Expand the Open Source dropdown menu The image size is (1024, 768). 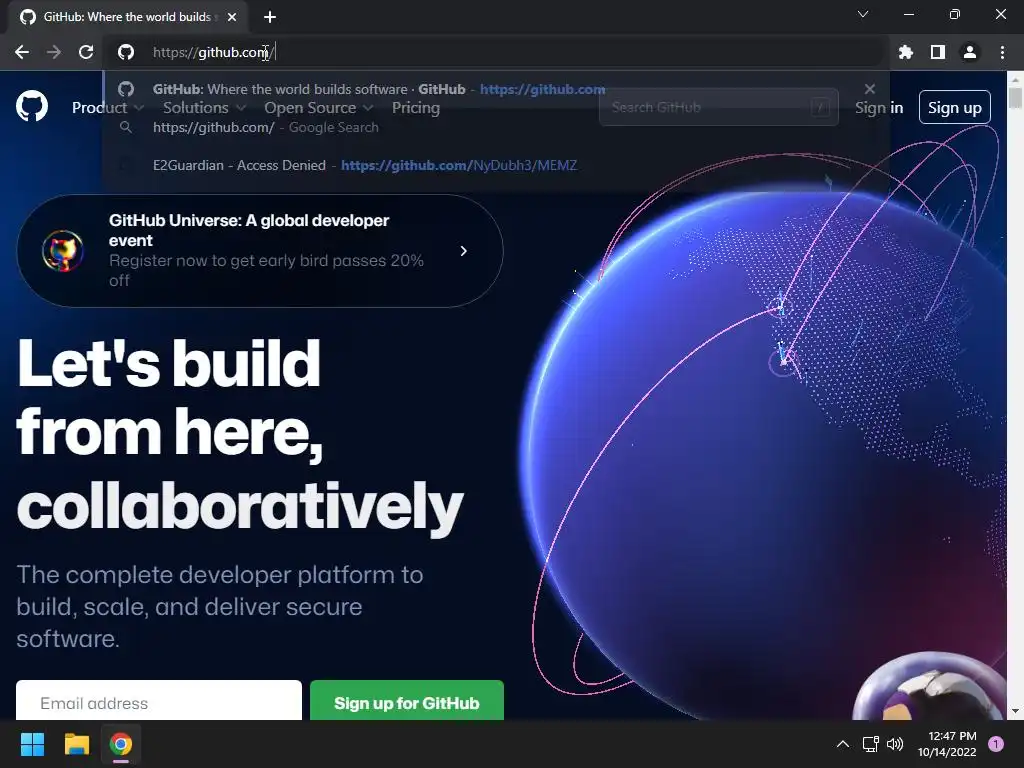[x=319, y=108]
